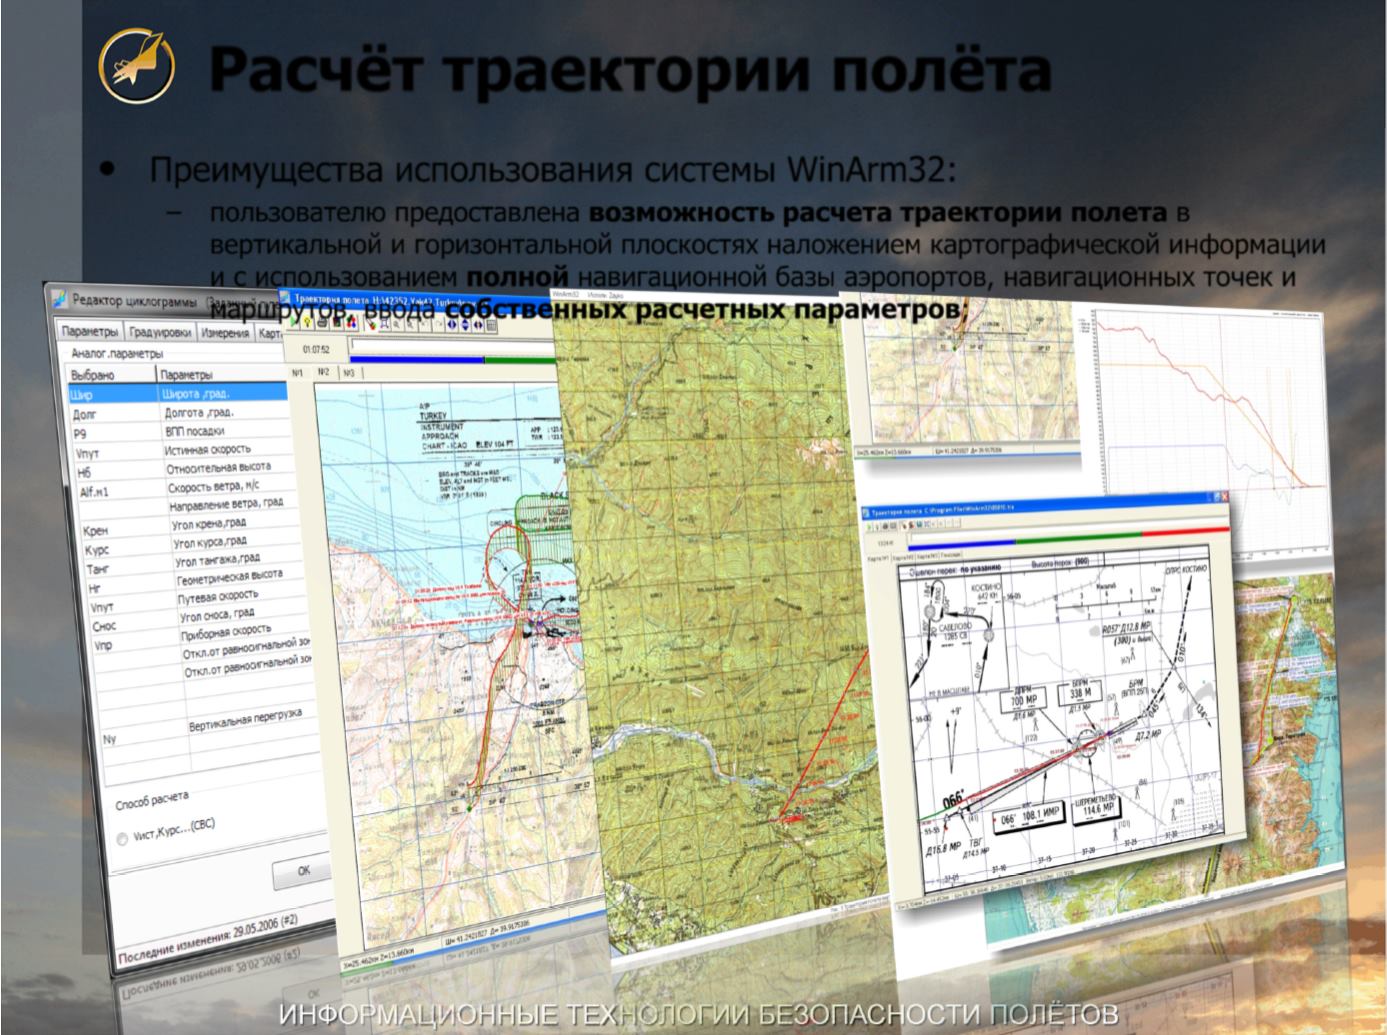Image resolution: width=1387 pixels, height=1035 pixels.
Task: Click the Параметры column header in the table
Action: (x=223, y=374)
